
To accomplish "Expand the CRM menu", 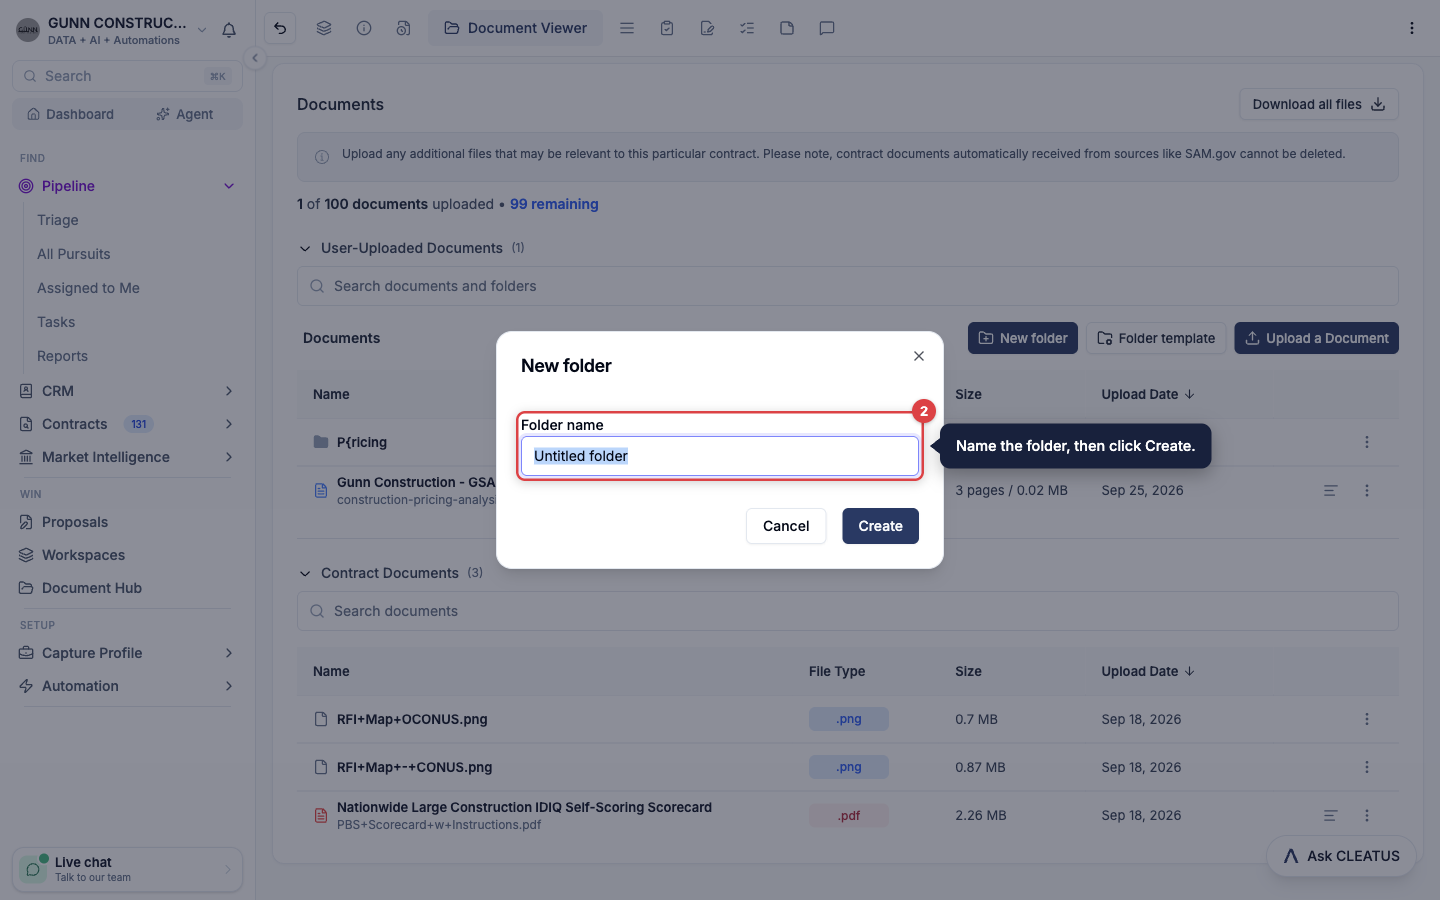I will 229,391.
